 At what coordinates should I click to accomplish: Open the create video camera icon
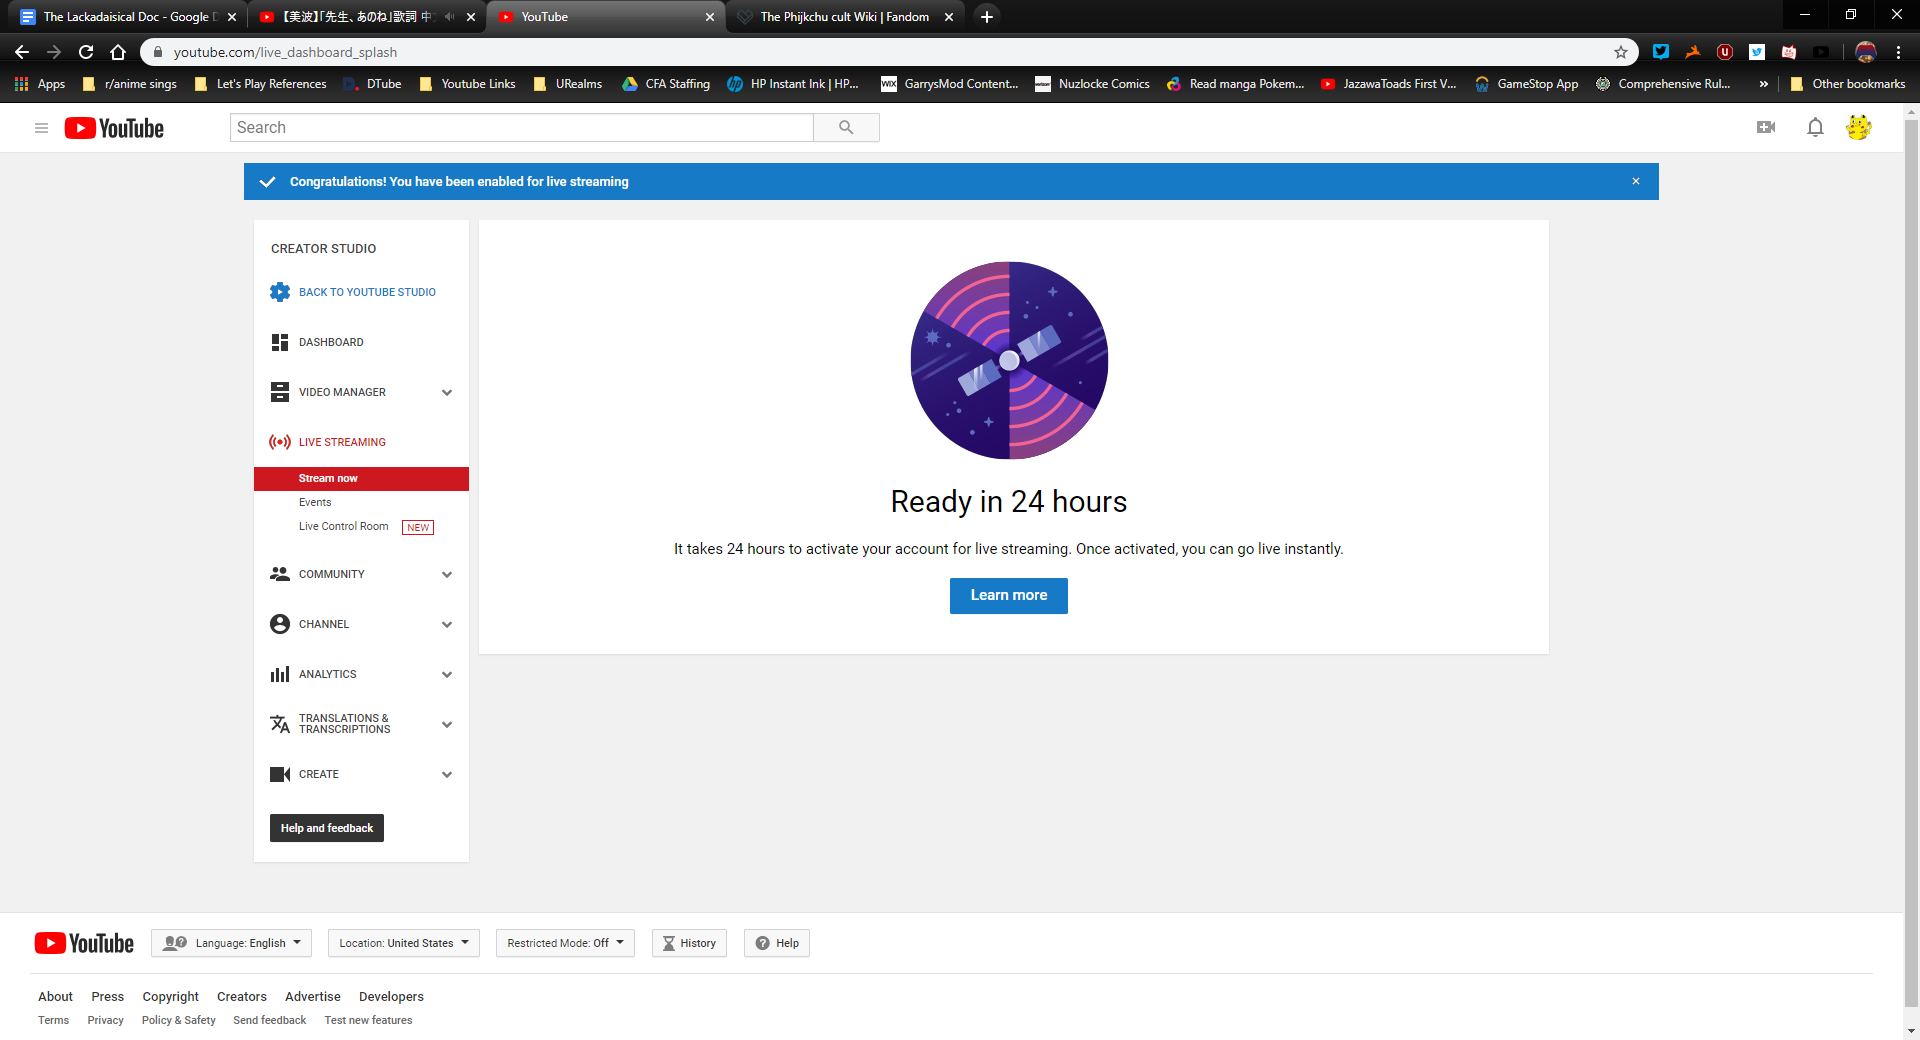pos(1766,127)
